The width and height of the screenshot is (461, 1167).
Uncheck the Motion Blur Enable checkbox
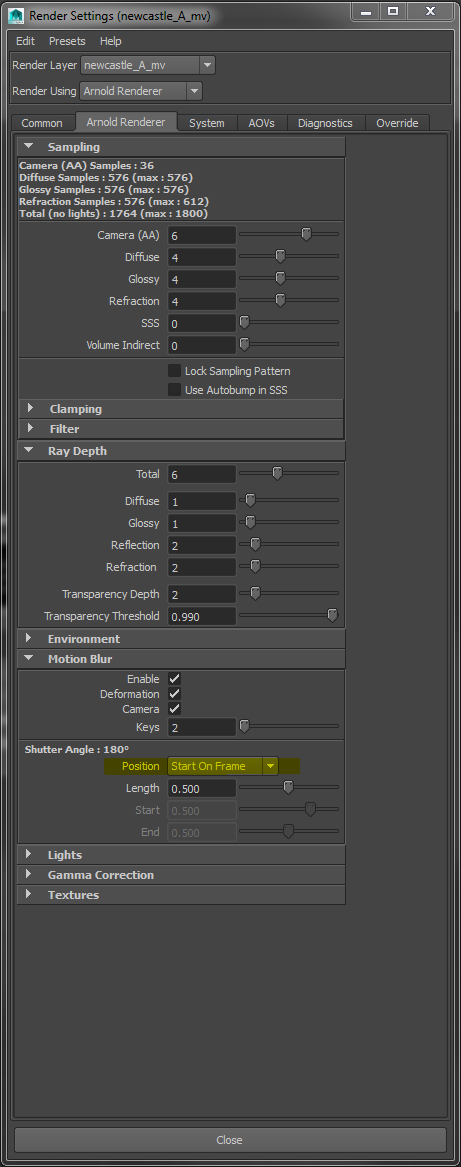click(175, 679)
